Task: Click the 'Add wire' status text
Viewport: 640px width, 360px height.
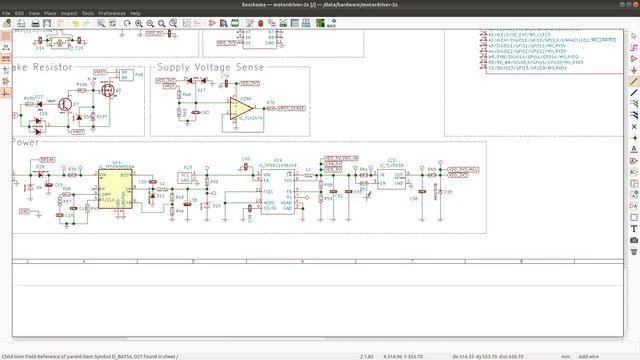Action: click(589, 357)
